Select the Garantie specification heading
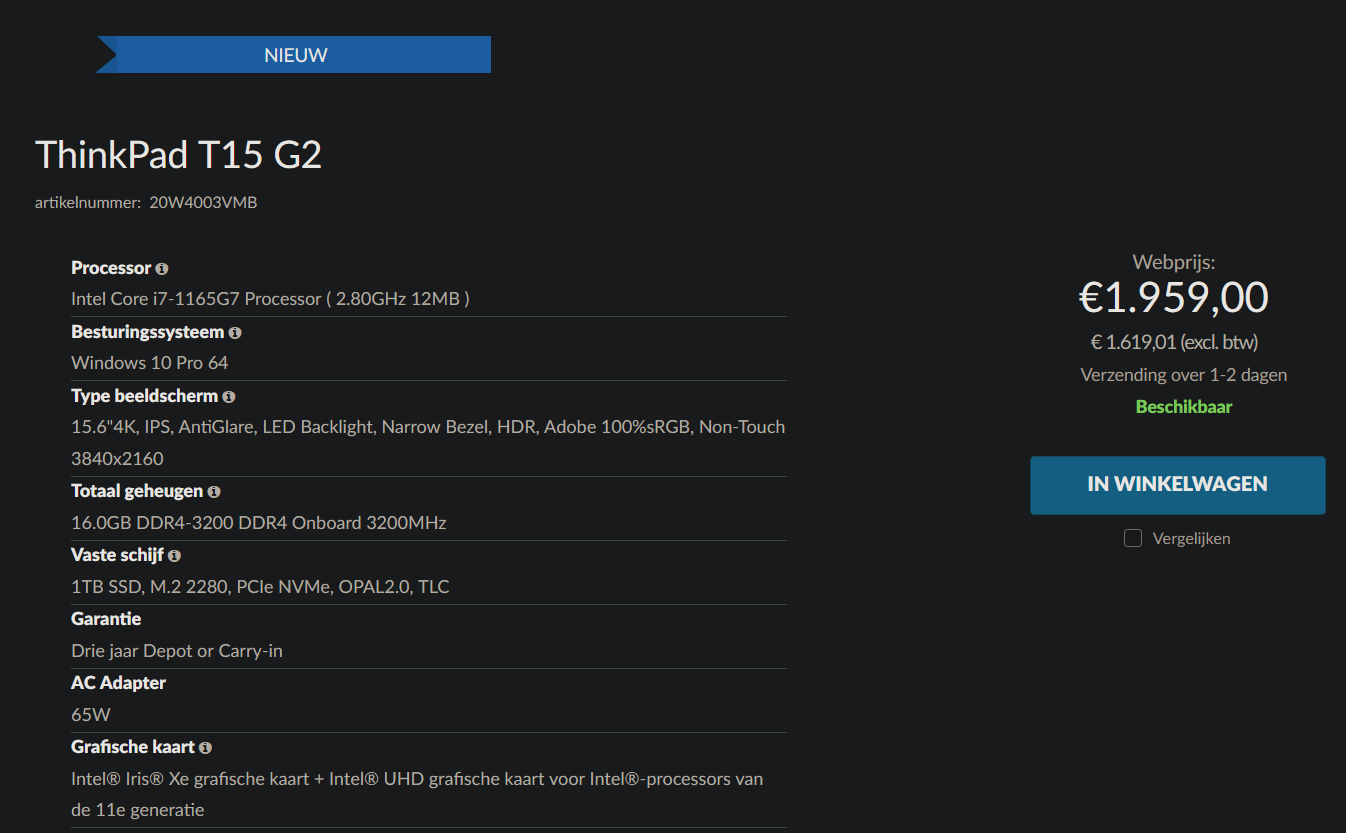This screenshot has height=833, width=1346. click(x=106, y=619)
